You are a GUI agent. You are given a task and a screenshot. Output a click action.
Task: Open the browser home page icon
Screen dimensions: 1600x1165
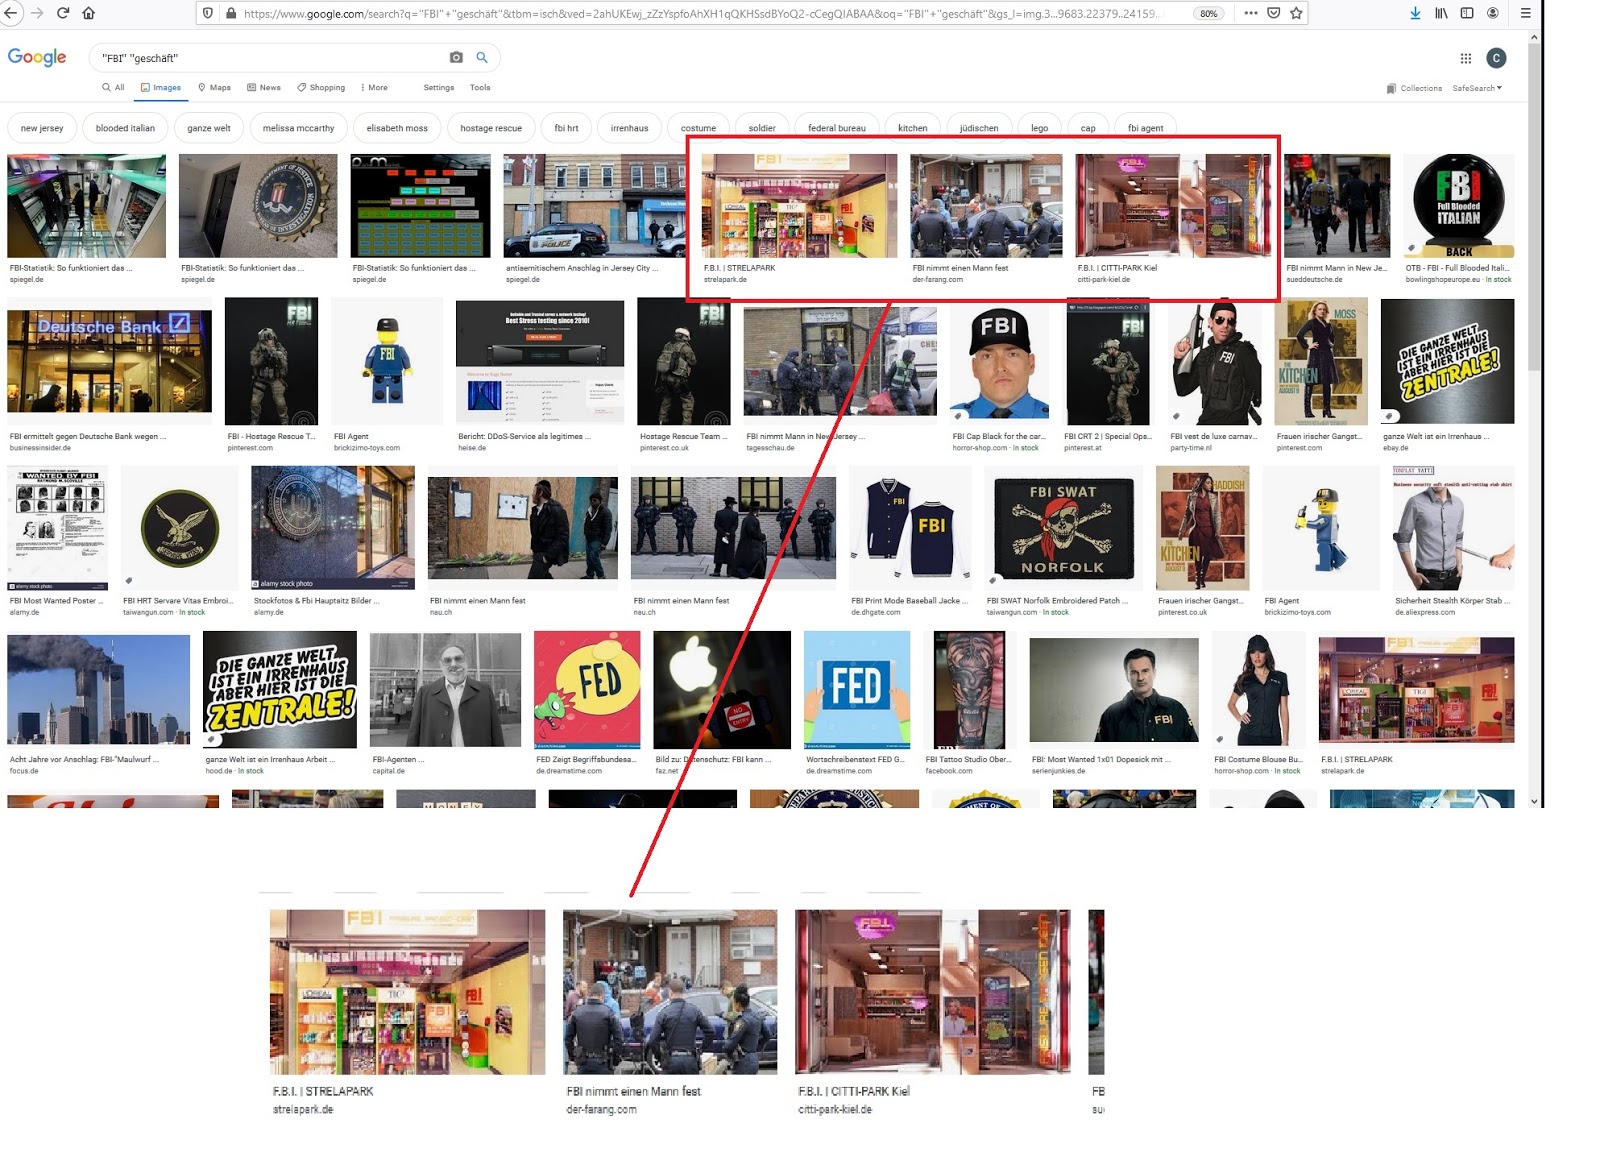pos(89,13)
